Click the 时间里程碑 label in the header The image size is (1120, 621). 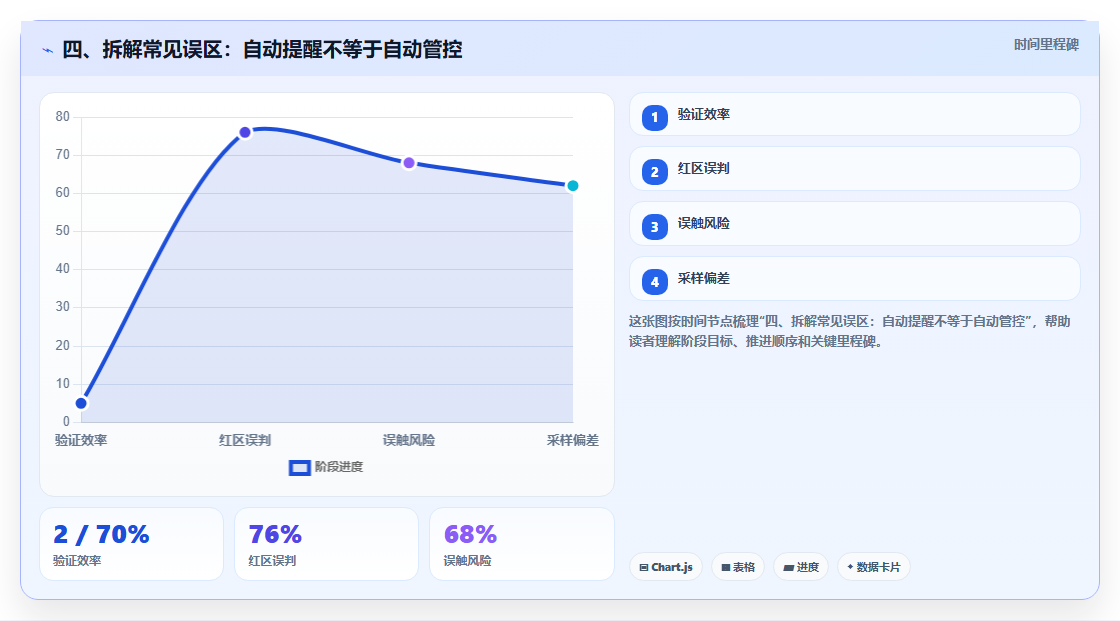point(1046,44)
